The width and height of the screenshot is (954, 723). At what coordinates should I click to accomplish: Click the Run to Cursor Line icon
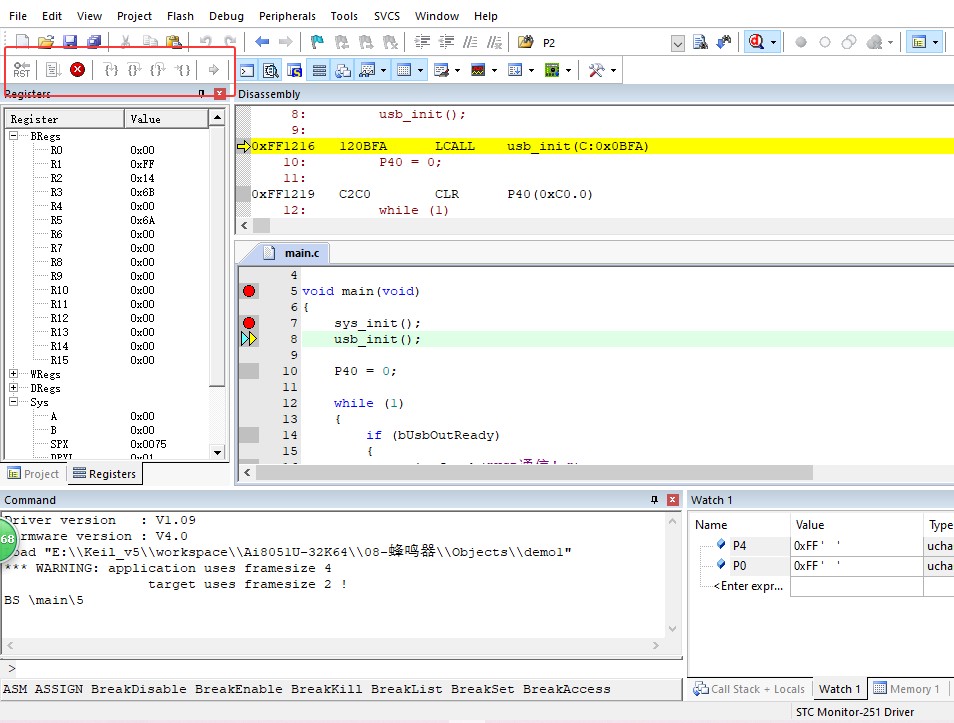point(183,70)
